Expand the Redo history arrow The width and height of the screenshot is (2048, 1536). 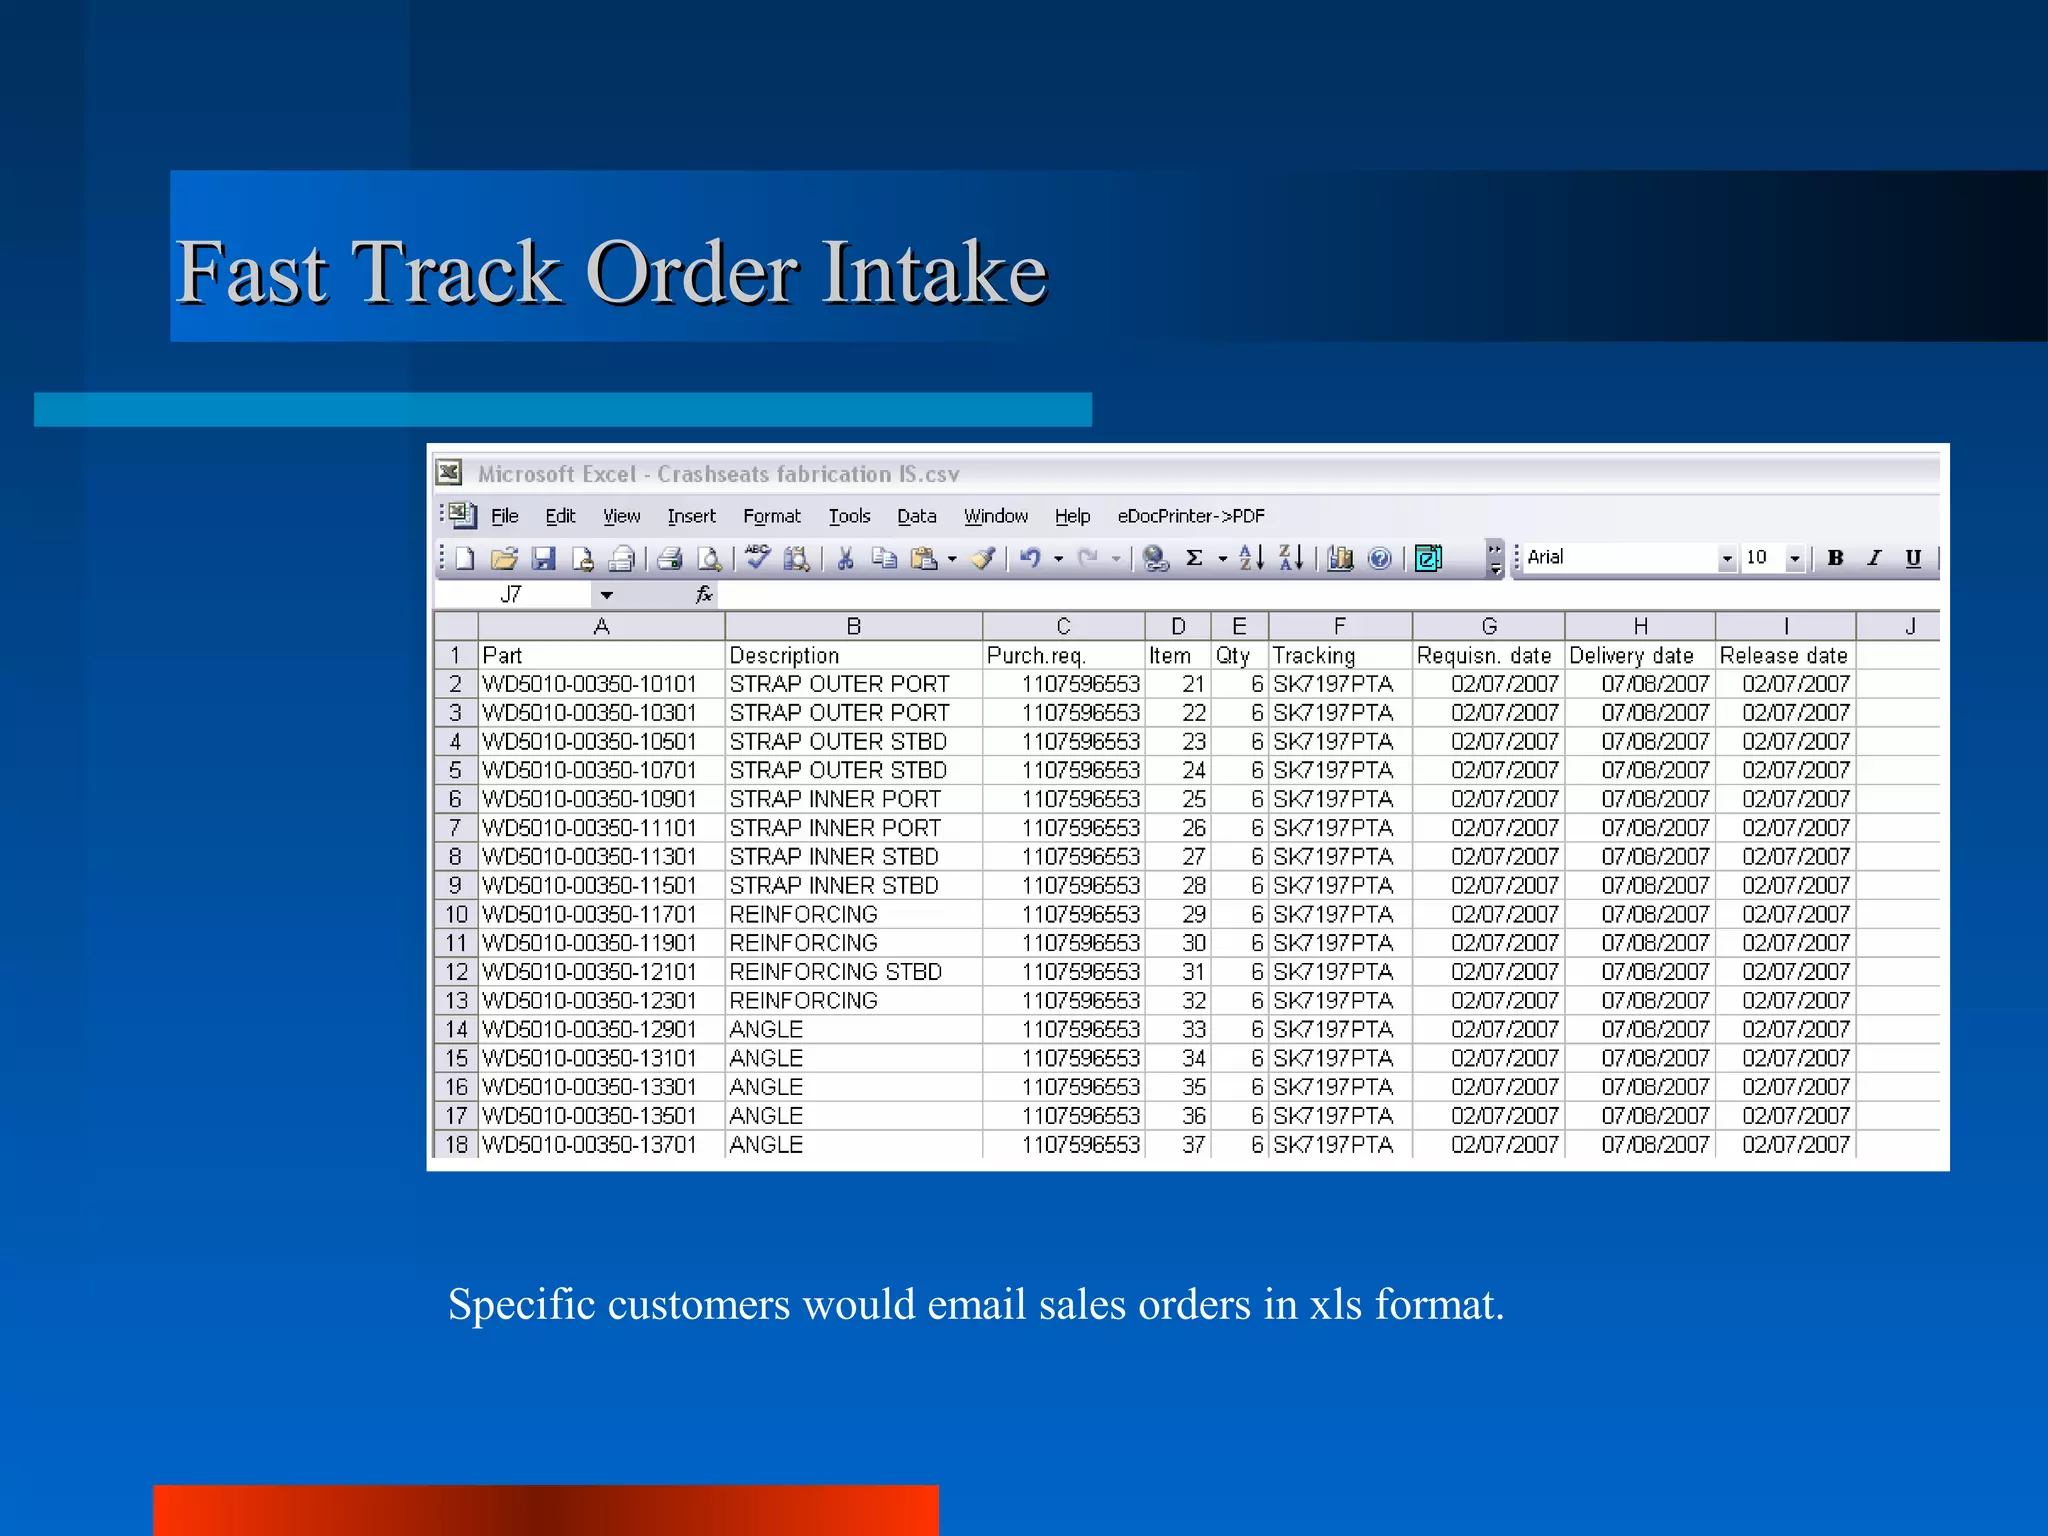[x=1116, y=559]
